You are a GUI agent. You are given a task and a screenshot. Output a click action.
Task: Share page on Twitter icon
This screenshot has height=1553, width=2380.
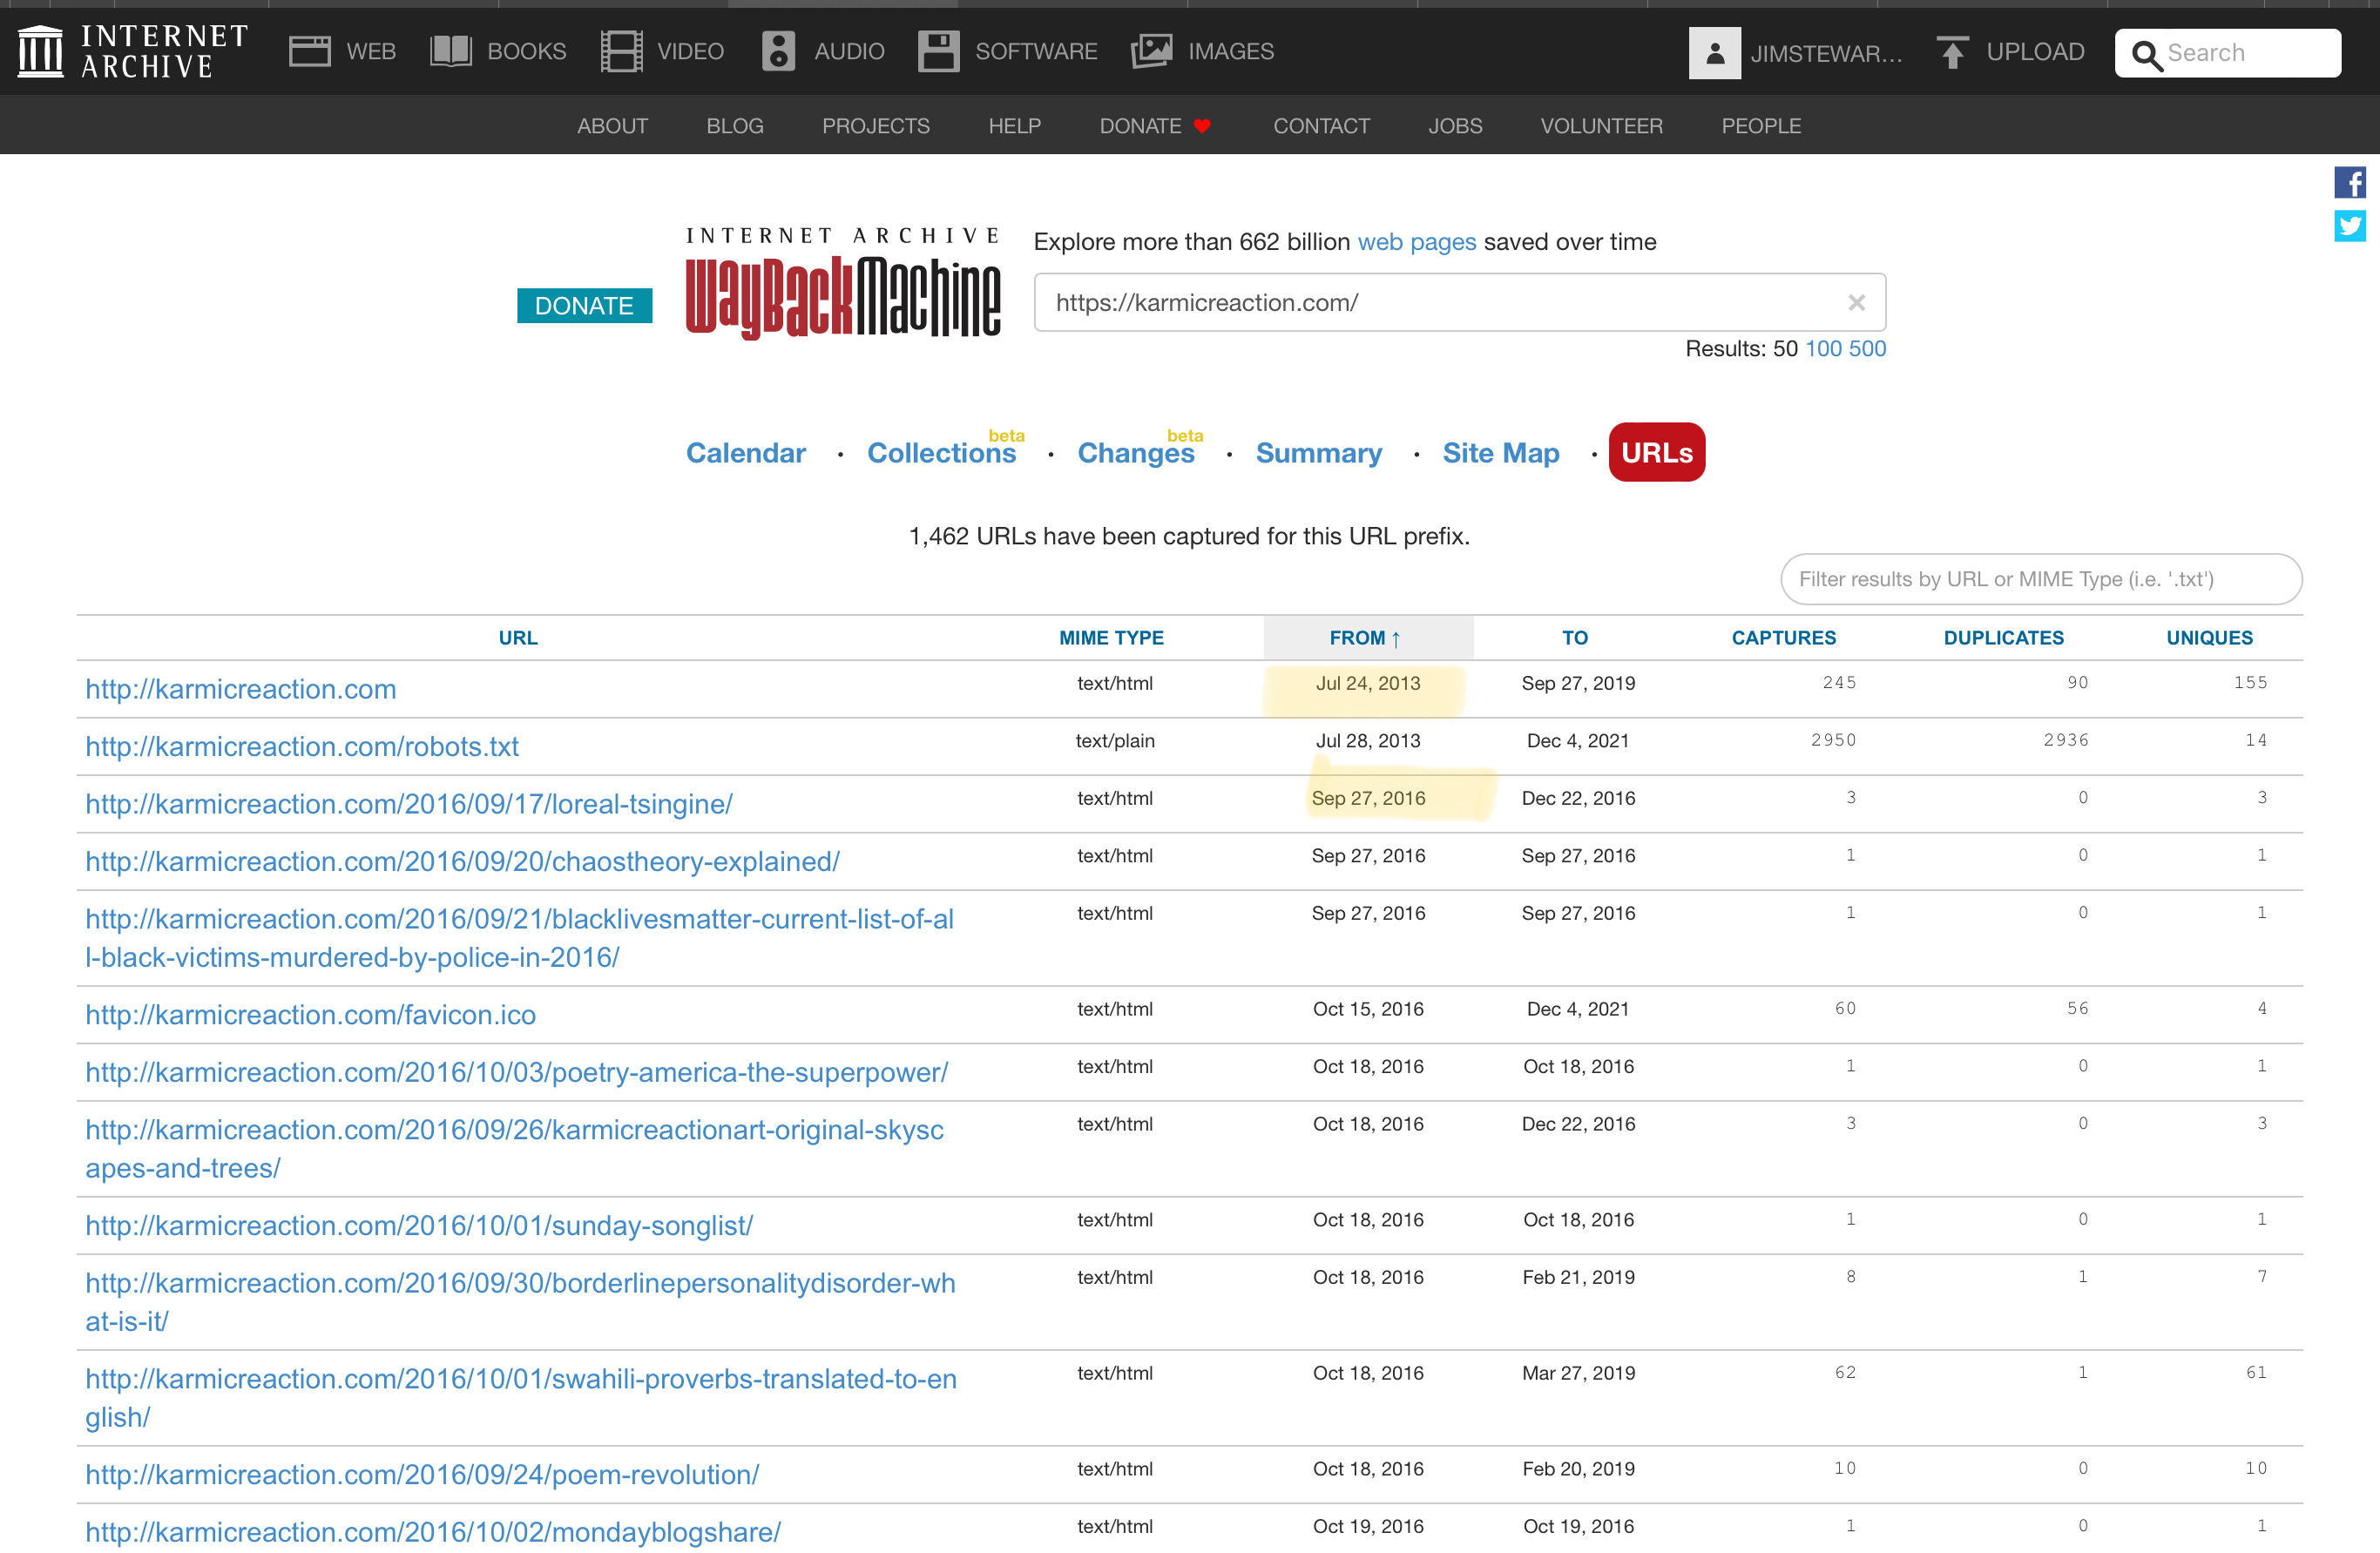click(x=2350, y=226)
